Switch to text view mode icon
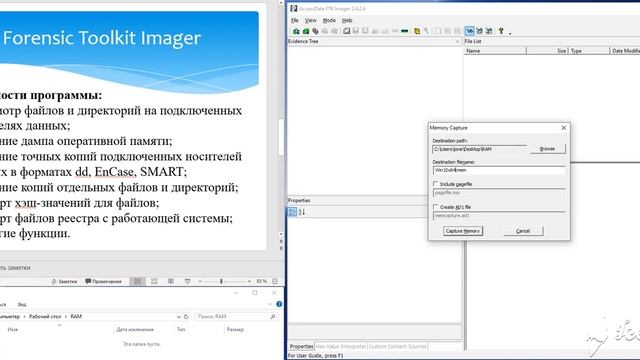 click(x=480, y=31)
